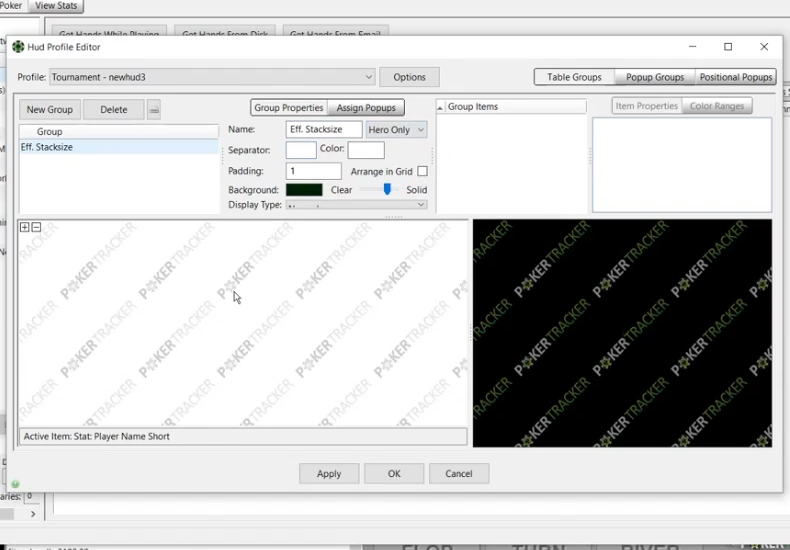Viewport: 790px width, 550px height.
Task: Click the Group column header
Action: (x=119, y=131)
